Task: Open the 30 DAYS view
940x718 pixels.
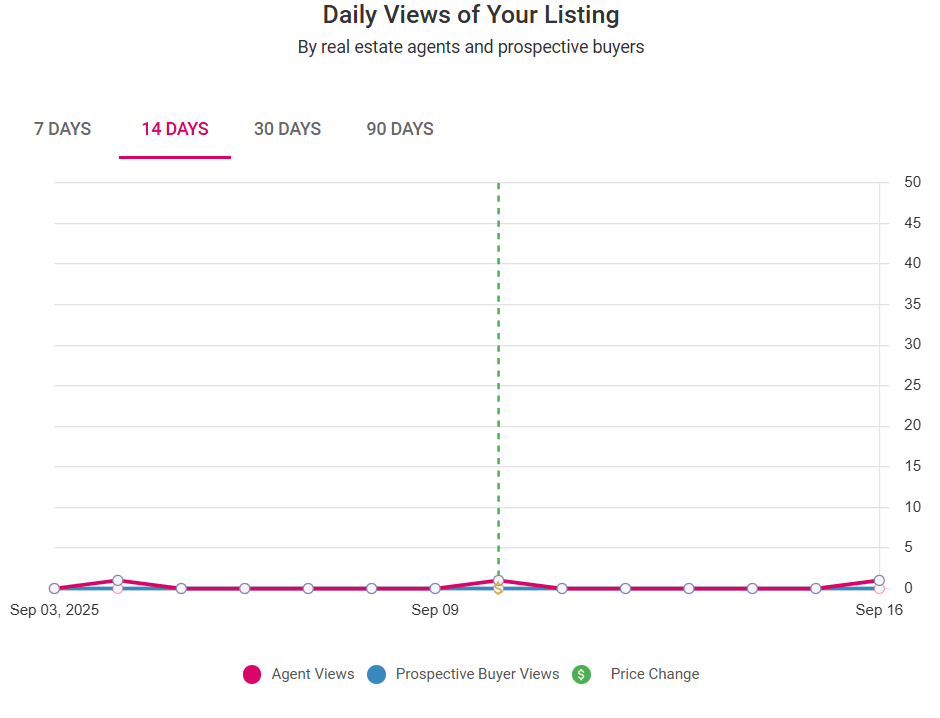Action: [287, 129]
